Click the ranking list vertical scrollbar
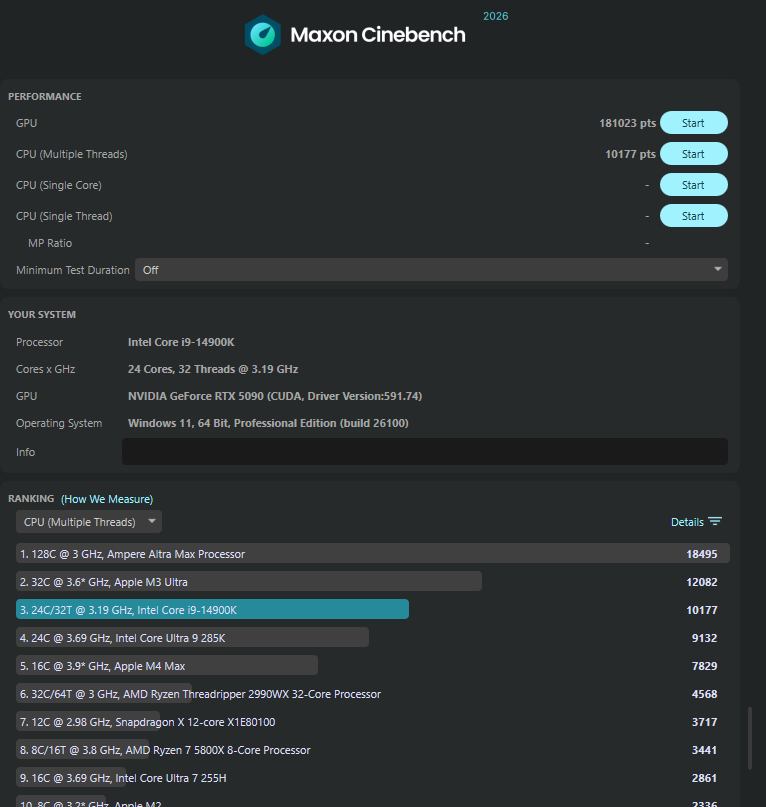This screenshot has width=766, height=807. 750,738
